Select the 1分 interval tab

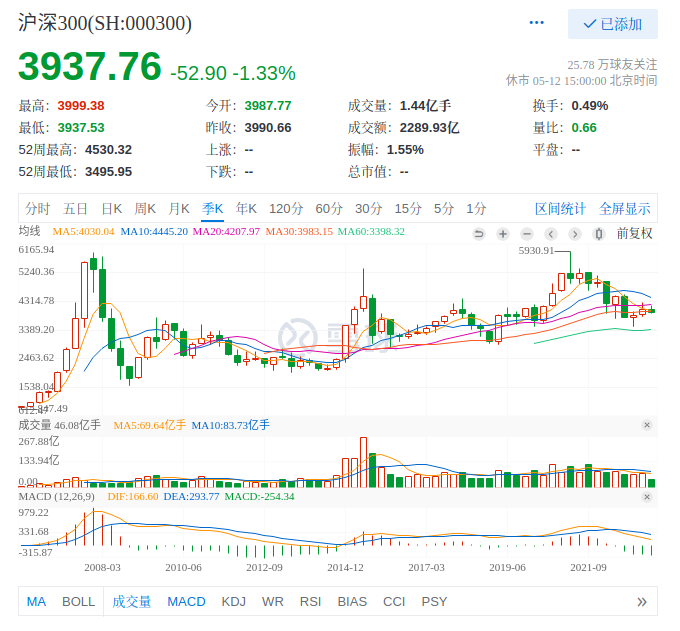click(x=476, y=209)
